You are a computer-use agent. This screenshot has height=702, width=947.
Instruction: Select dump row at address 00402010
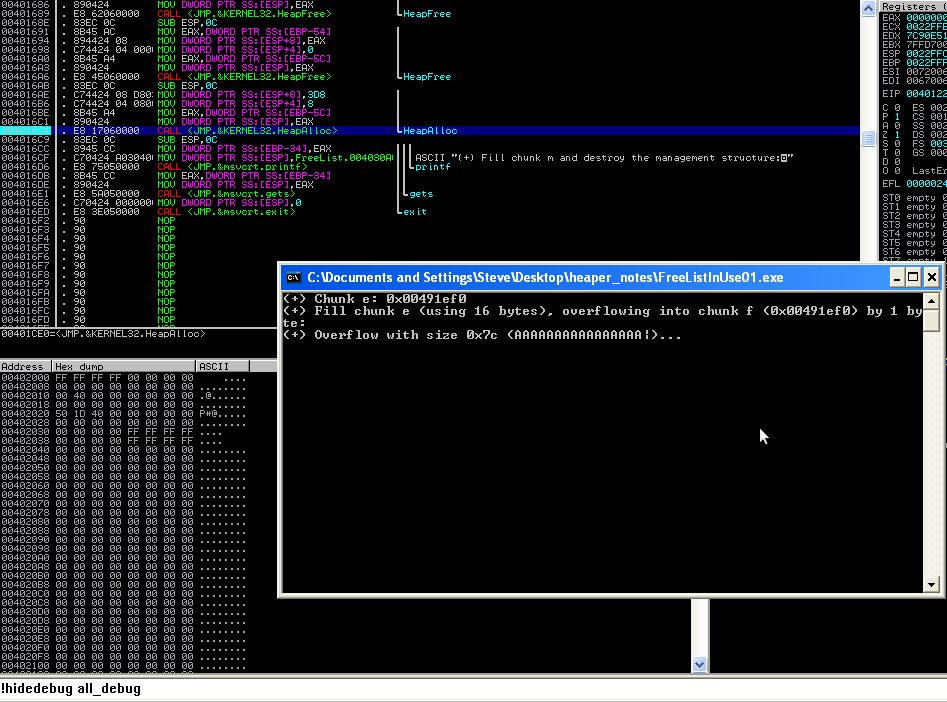click(124, 396)
